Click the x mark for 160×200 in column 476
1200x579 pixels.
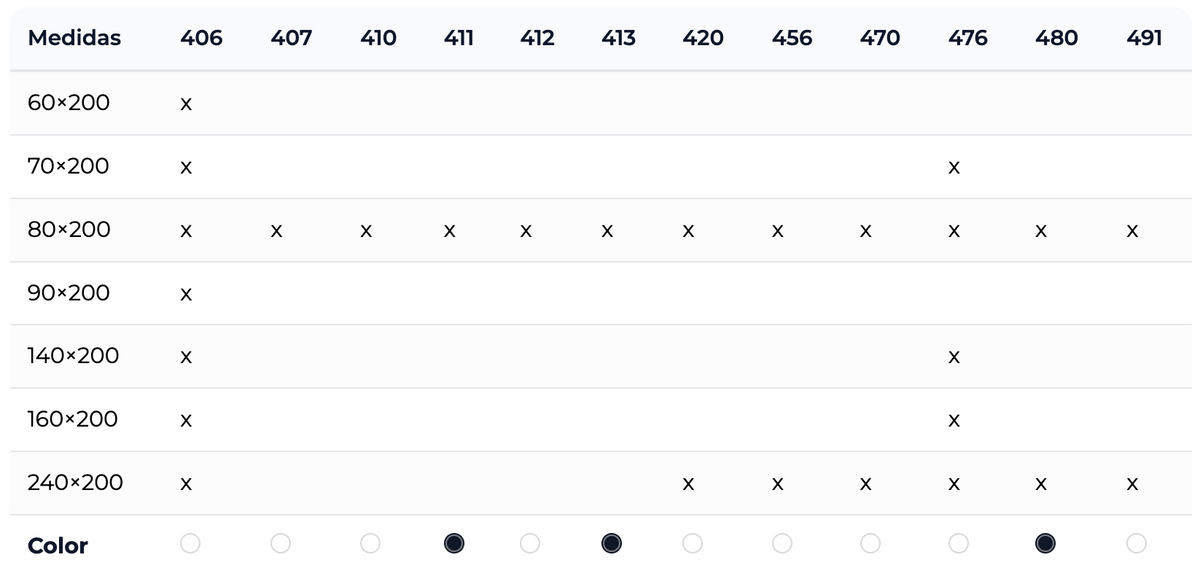tap(954, 421)
